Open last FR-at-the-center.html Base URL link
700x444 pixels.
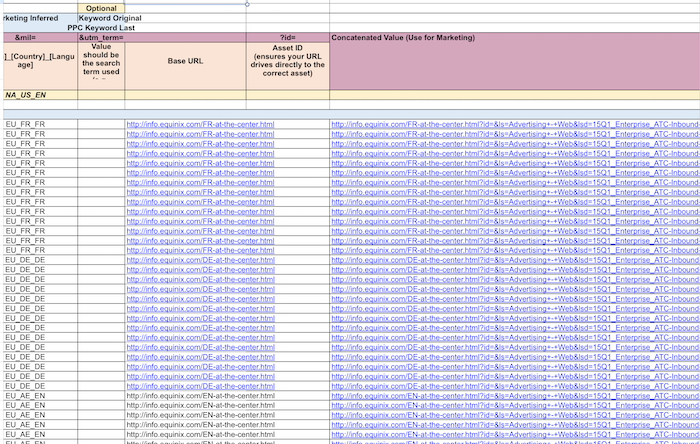pos(200,250)
